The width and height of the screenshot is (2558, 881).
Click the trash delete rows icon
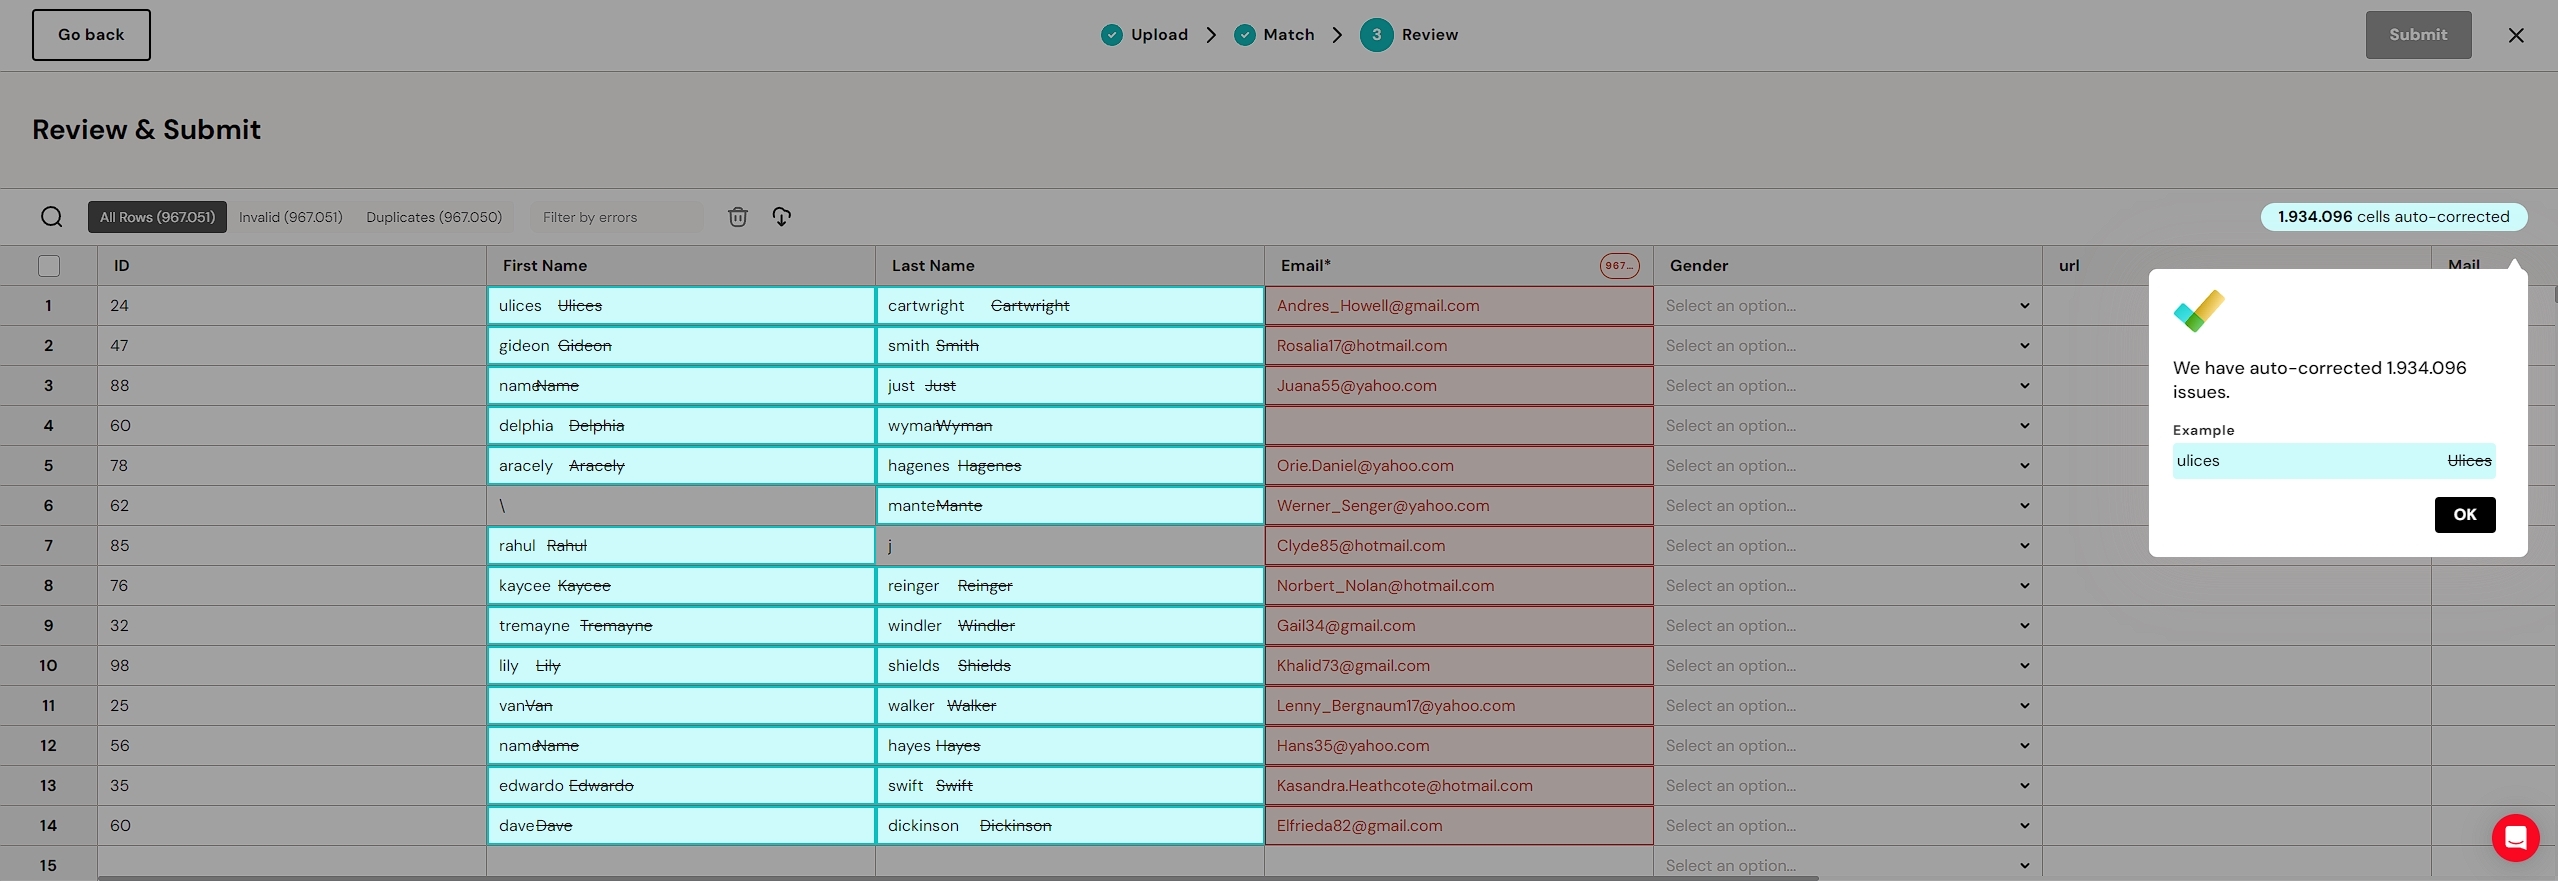click(738, 217)
